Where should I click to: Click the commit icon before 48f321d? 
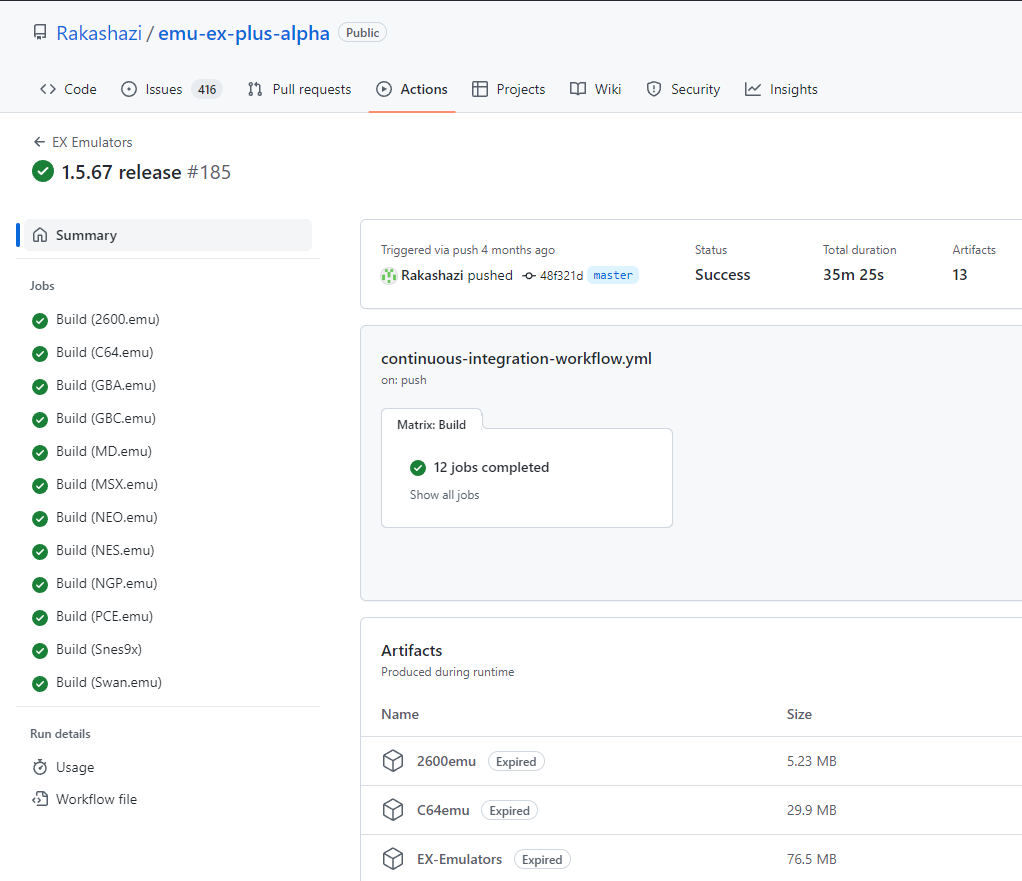529,276
